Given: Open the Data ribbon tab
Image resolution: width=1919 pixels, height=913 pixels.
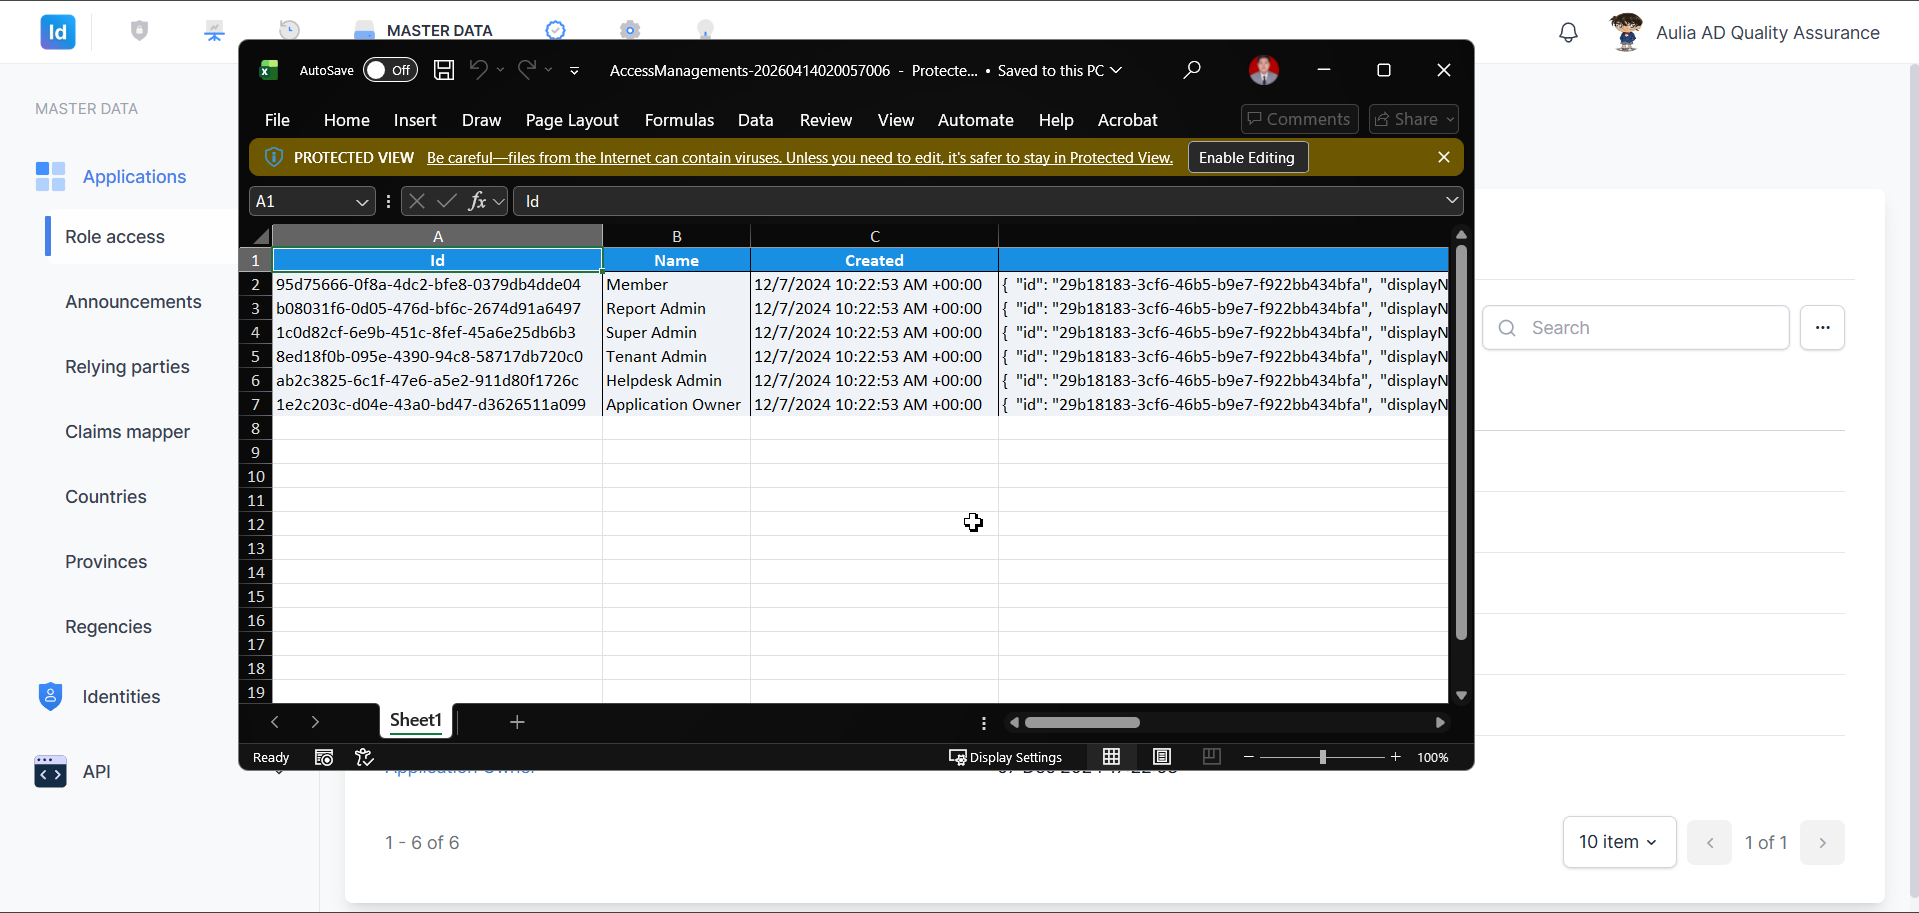Looking at the screenshot, I should pyautogui.click(x=756, y=120).
